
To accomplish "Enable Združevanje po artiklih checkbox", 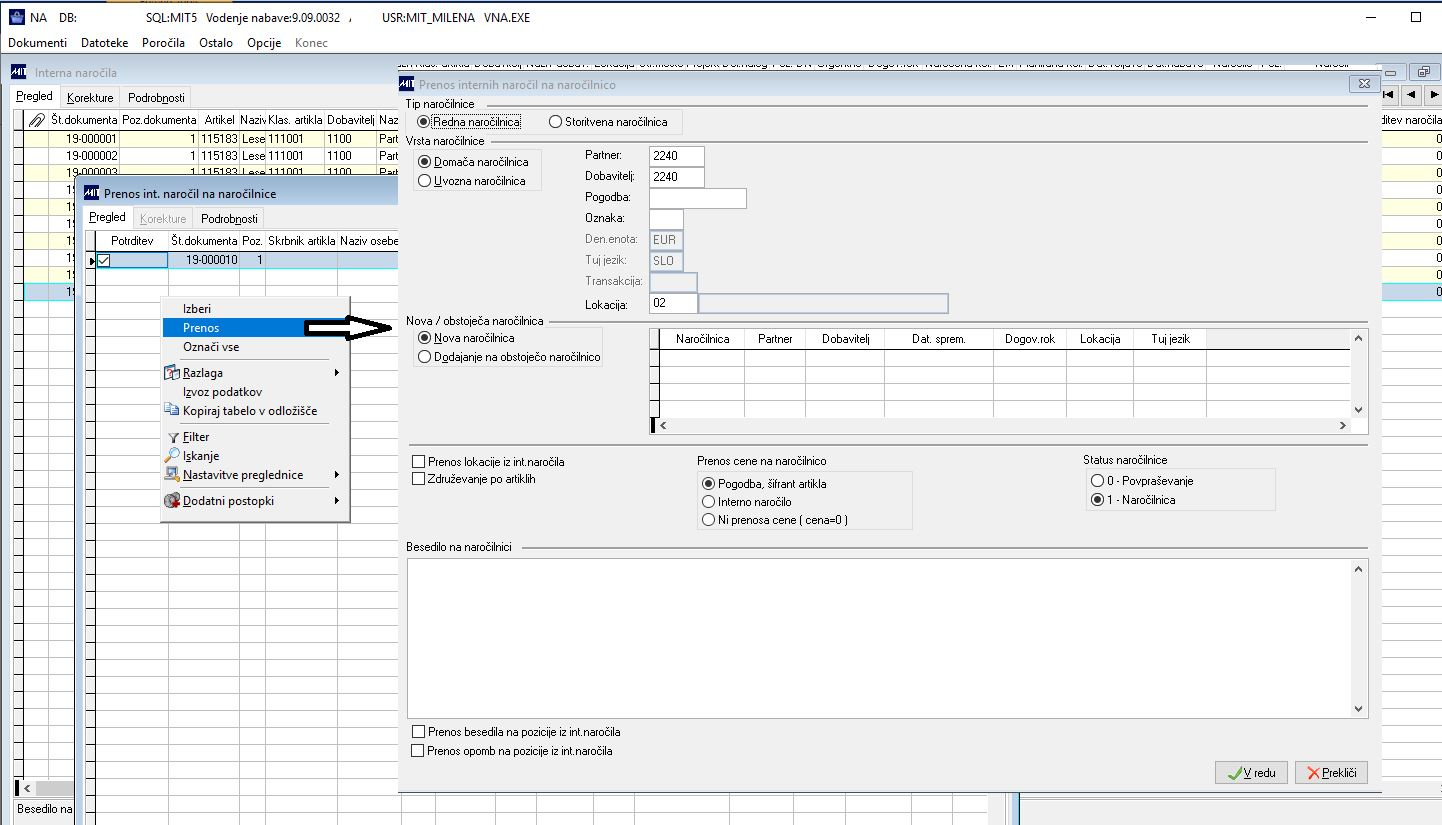I will point(419,479).
